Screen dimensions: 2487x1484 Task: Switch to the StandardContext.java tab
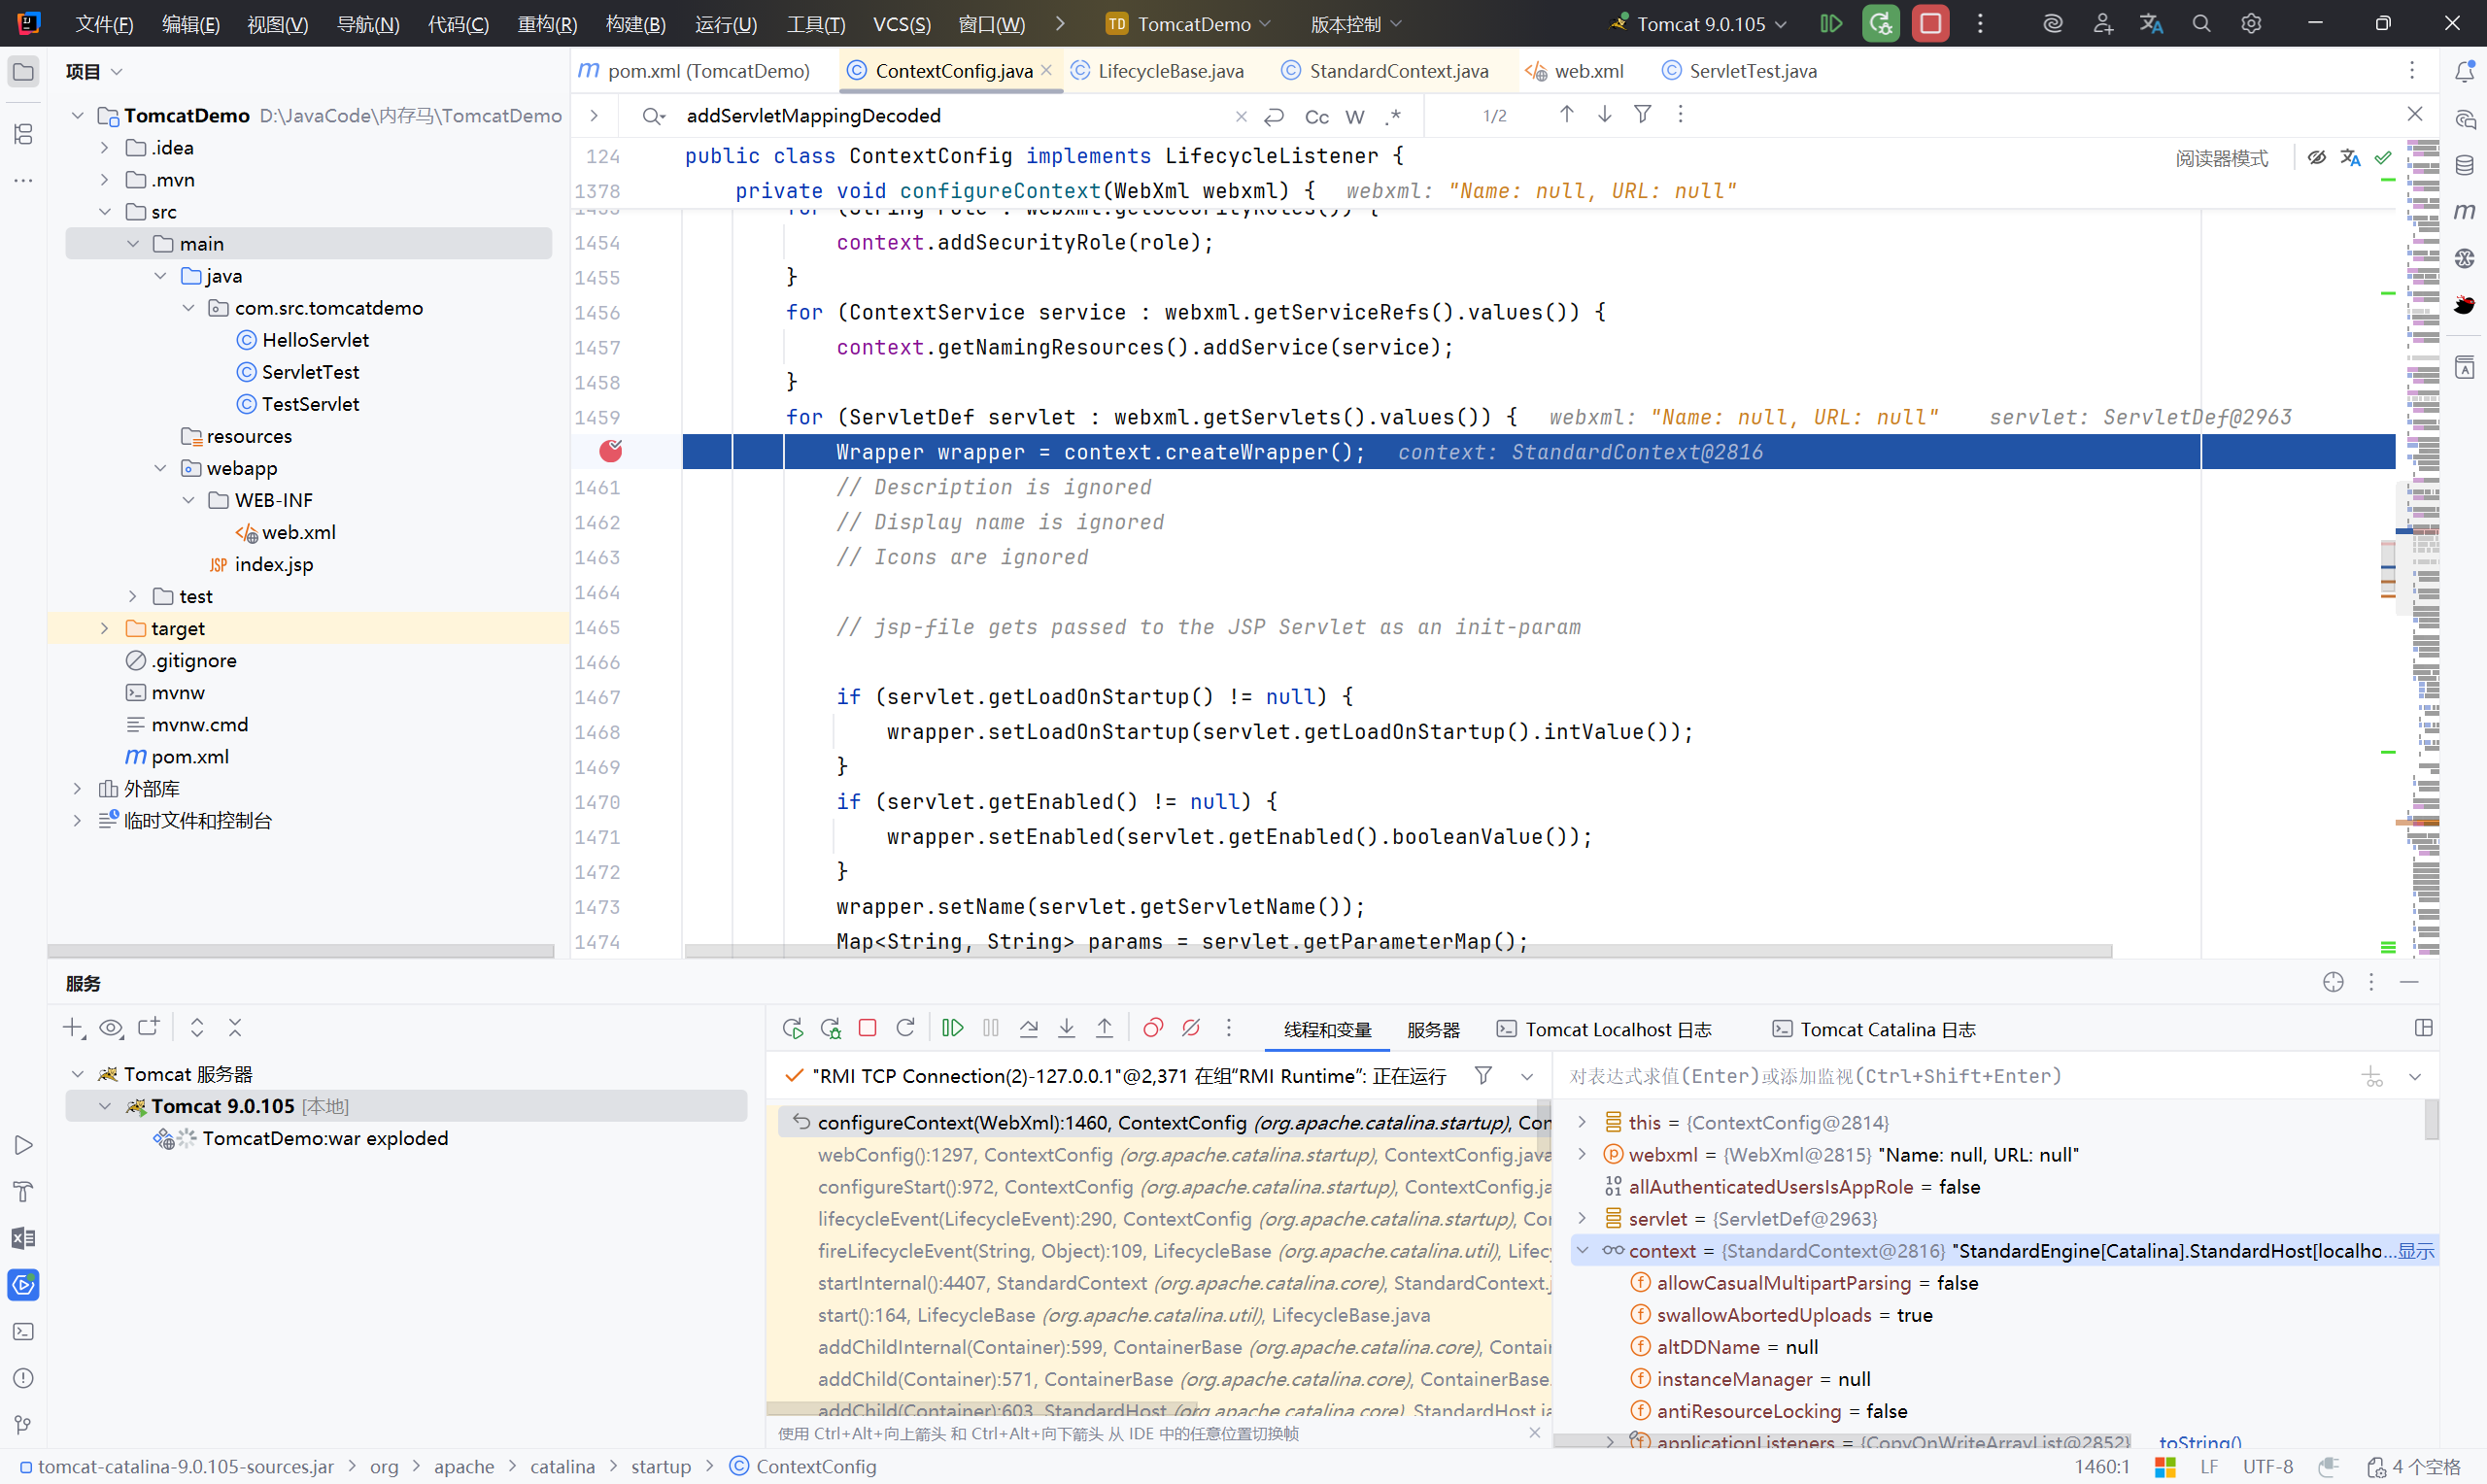coord(1397,71)
